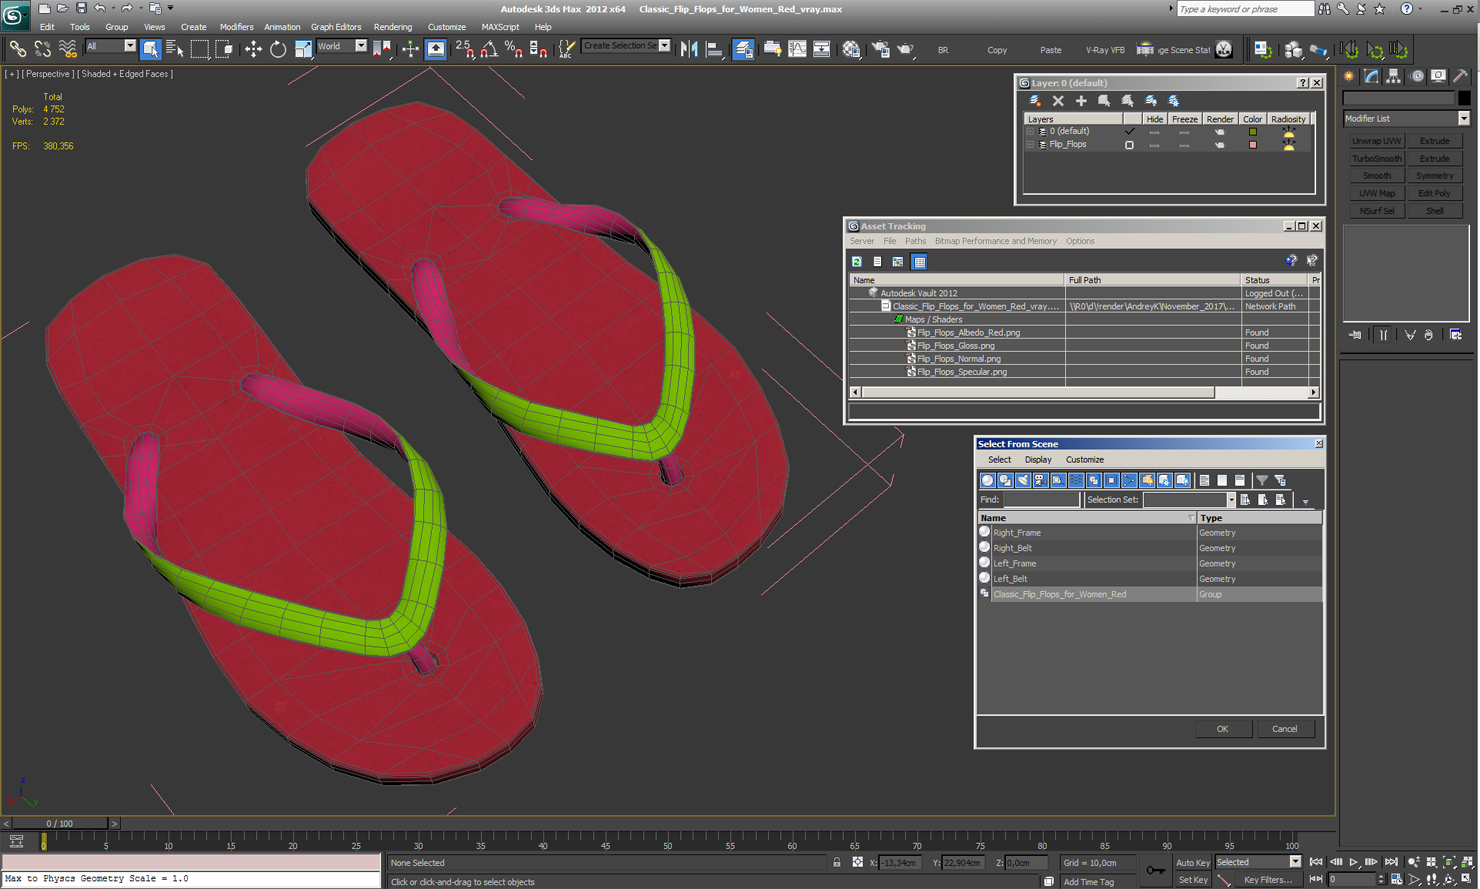
Task: Toggle Display Geometry filter in Select From Scene
Action: (987, 480)
